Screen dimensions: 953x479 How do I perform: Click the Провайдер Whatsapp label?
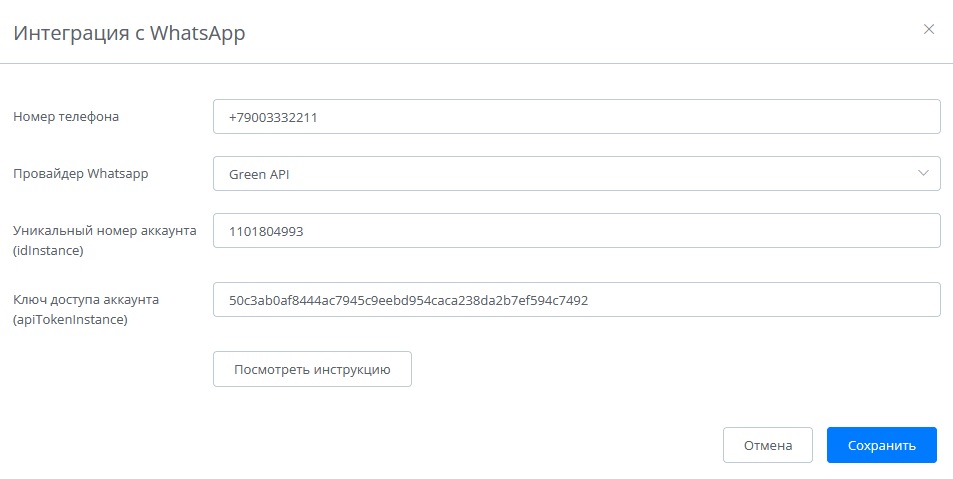81,173
